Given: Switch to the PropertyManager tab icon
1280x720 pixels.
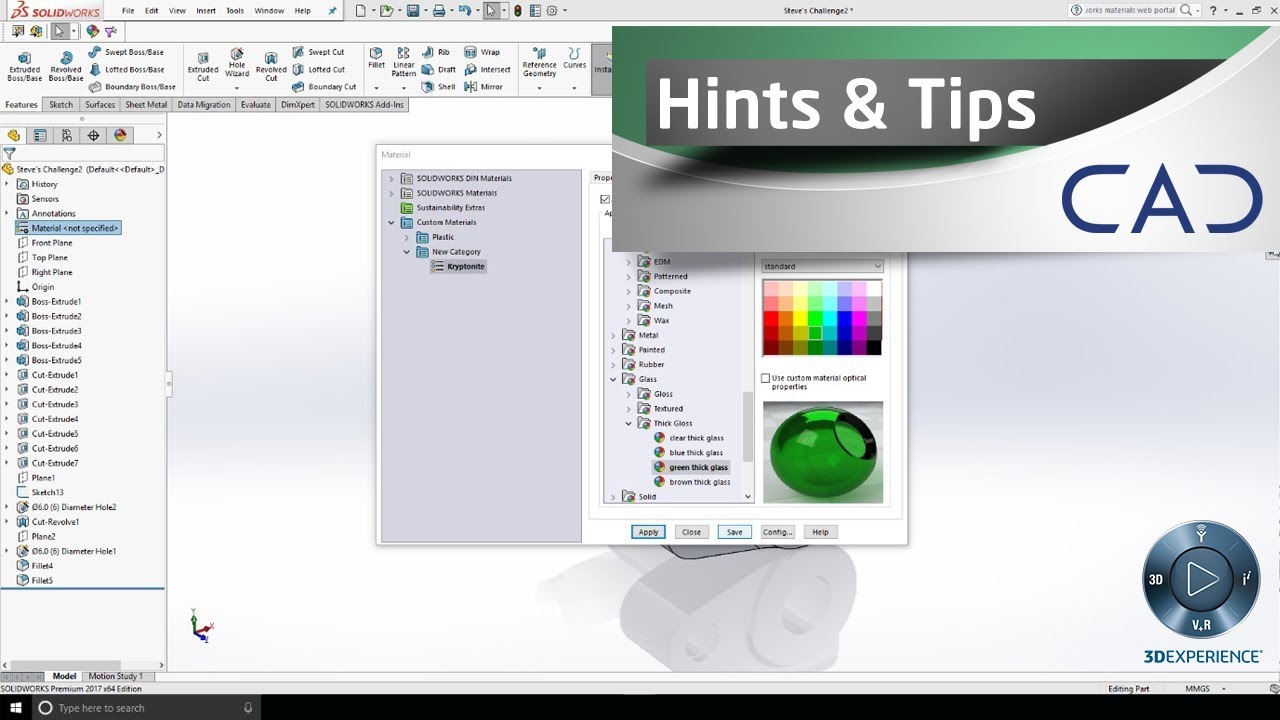Looking at the screenshot, I should [40, 135].
